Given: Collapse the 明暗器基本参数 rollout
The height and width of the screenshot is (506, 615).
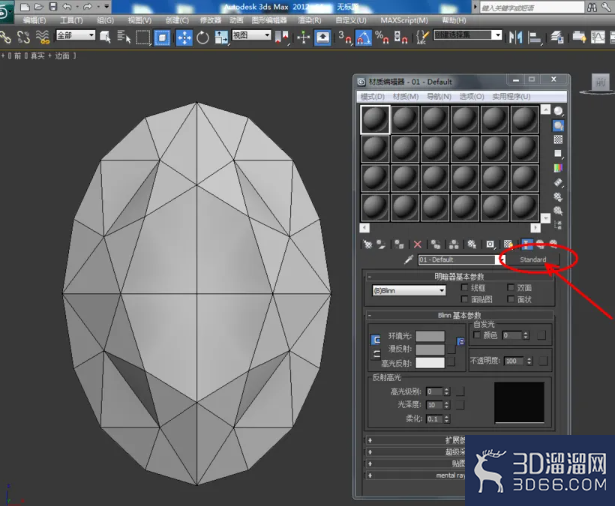Looking at the screenshot, I should point(459,277).
